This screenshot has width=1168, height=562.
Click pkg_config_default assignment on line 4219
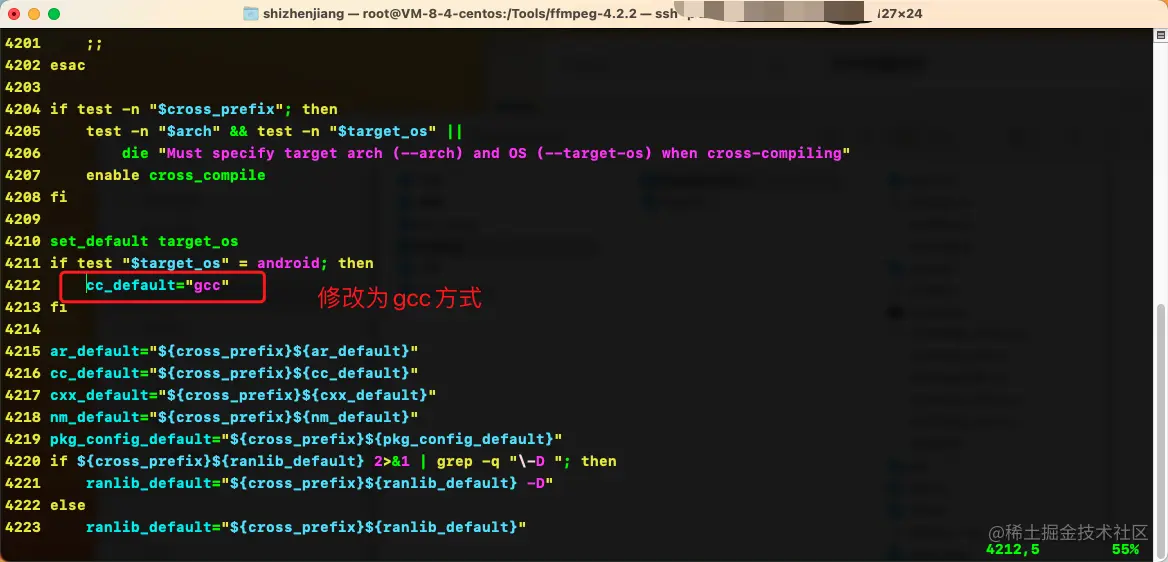point(306,438)
